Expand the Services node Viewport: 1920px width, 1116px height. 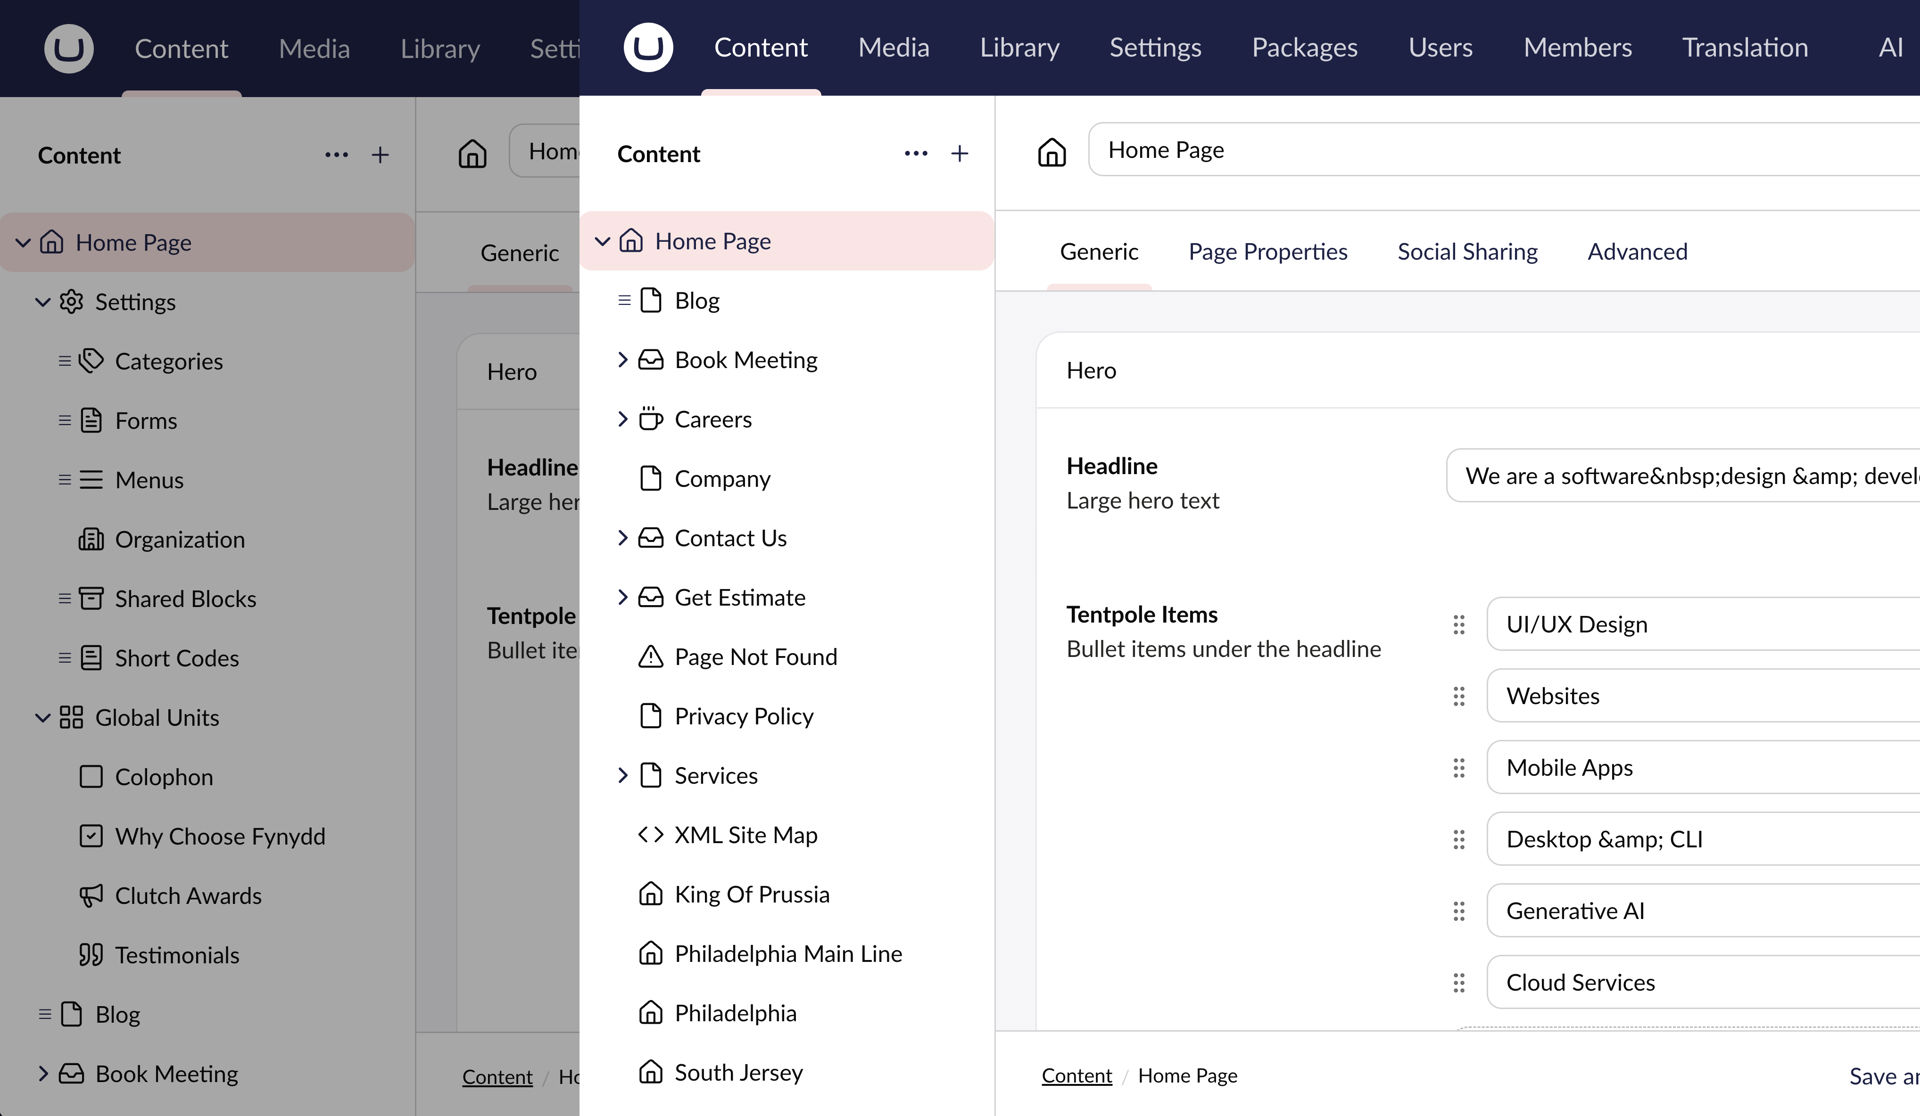coord(622,775)
